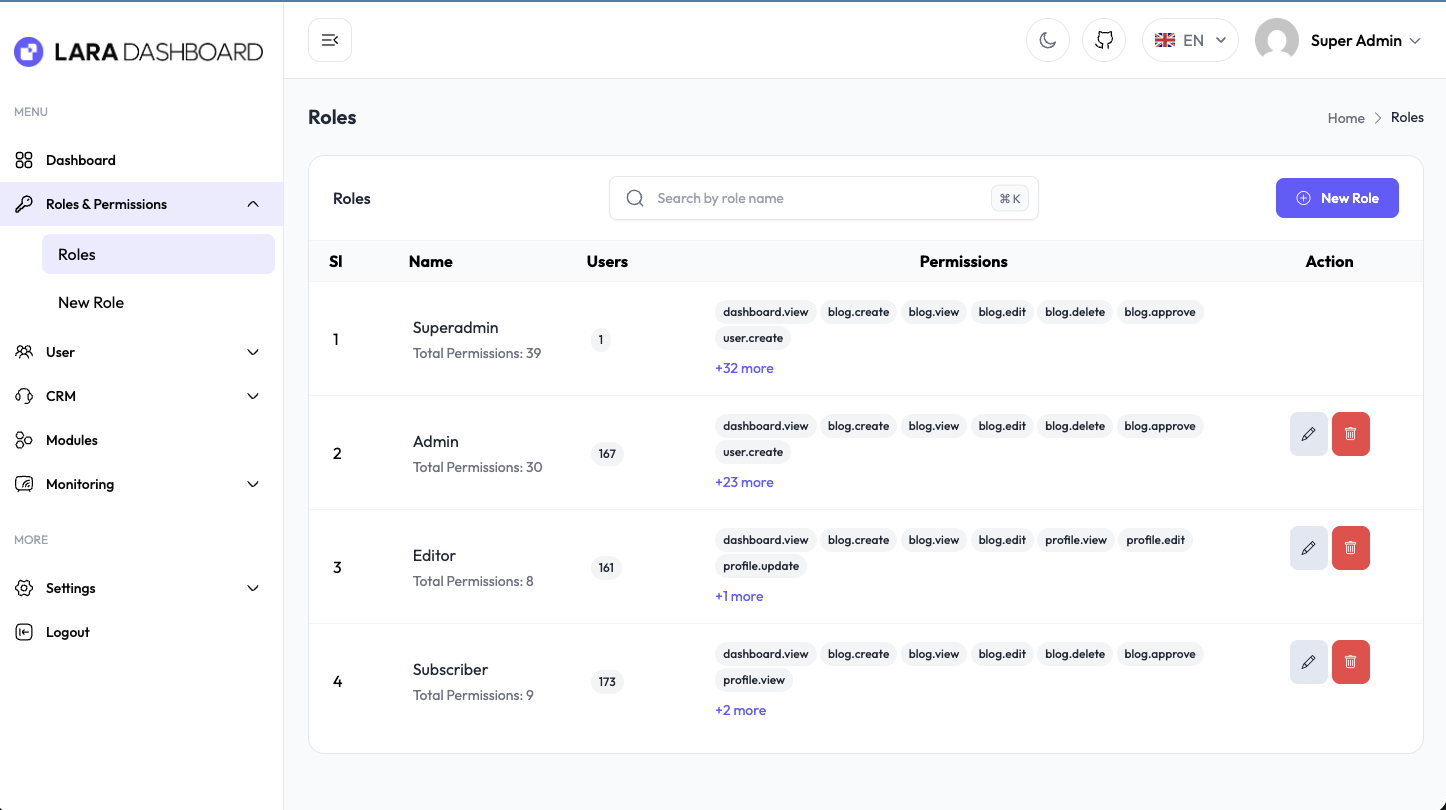Delete the Editor role with trash icon

click(1350, 548)
